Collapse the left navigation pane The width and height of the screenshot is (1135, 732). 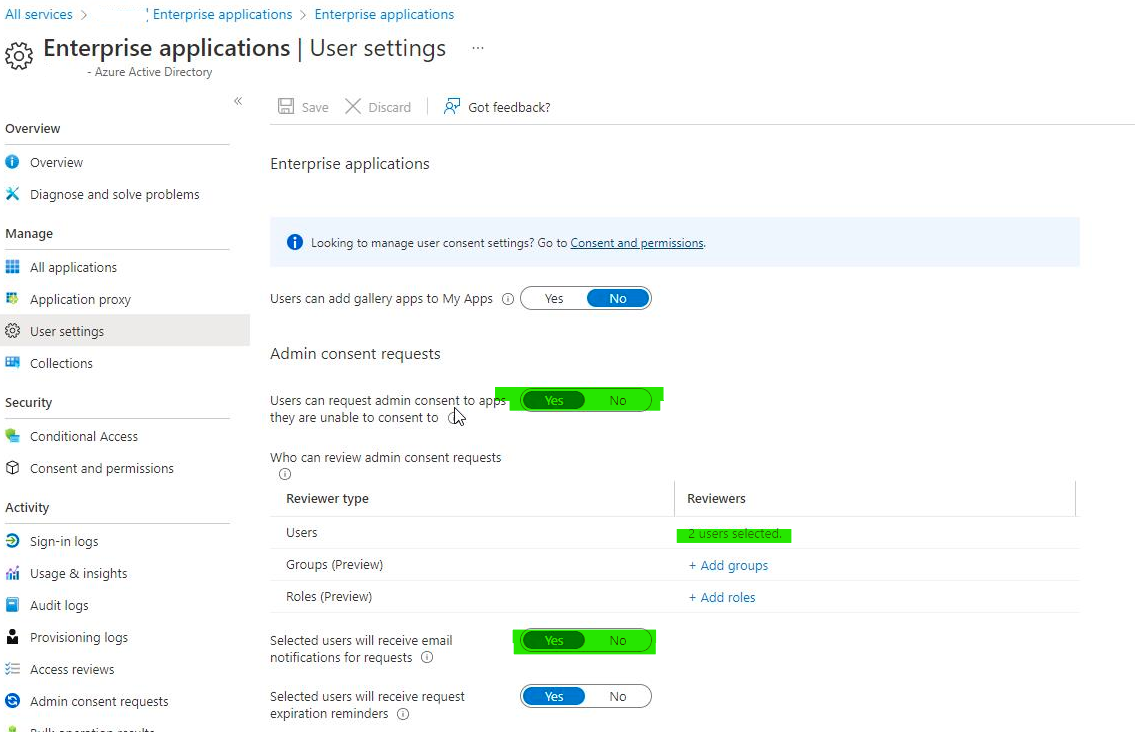point(238,101)
